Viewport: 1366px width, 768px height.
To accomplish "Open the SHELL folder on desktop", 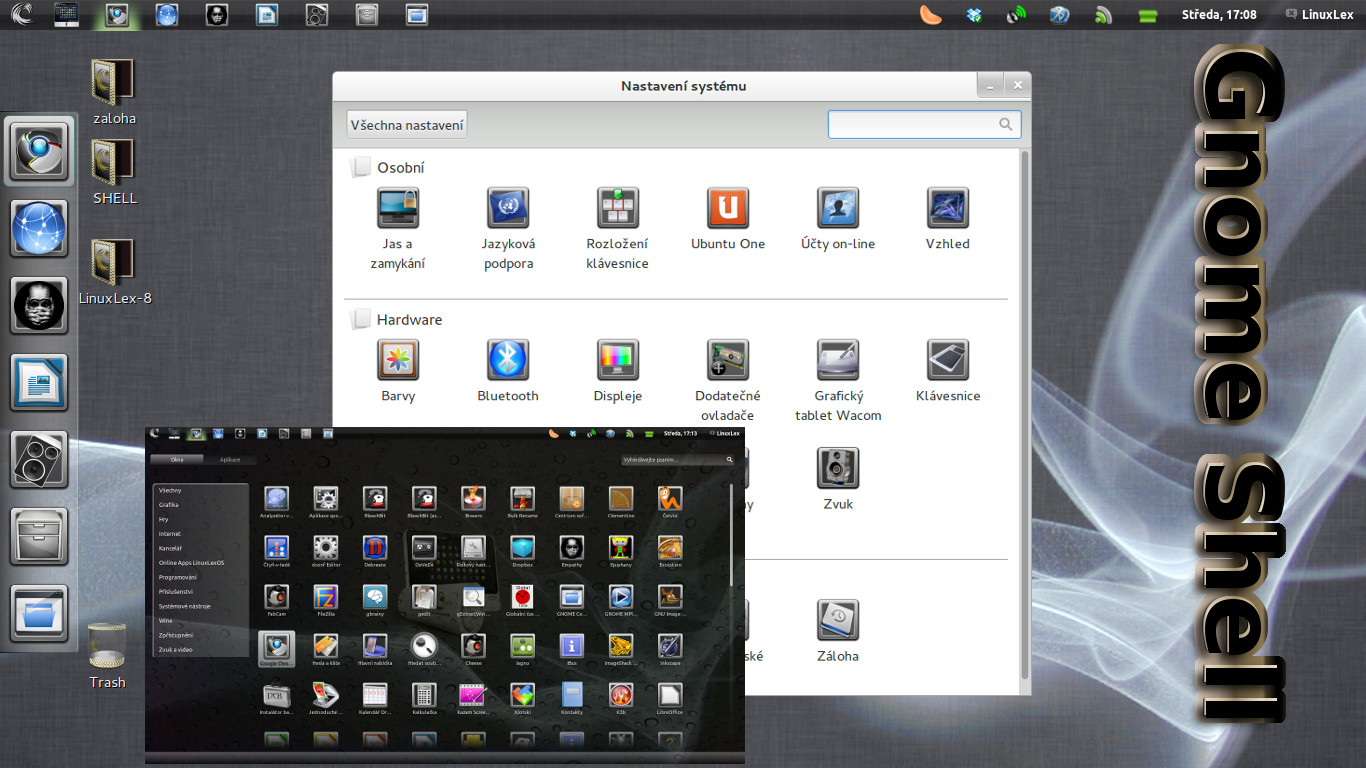I will [x=114, y=171].
